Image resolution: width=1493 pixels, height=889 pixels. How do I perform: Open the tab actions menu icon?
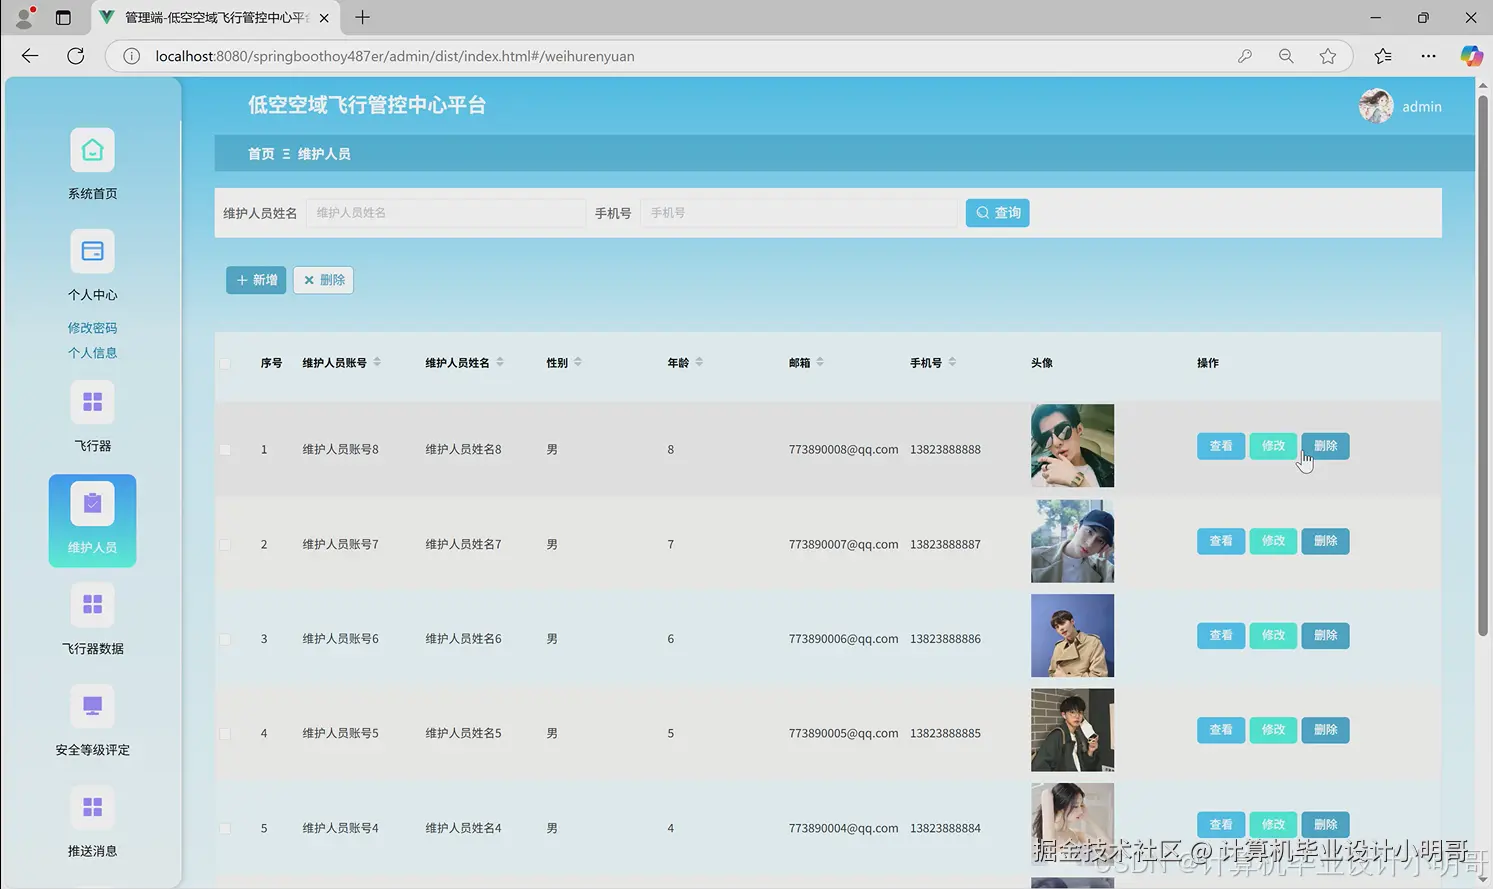click(x=63, y=17)
